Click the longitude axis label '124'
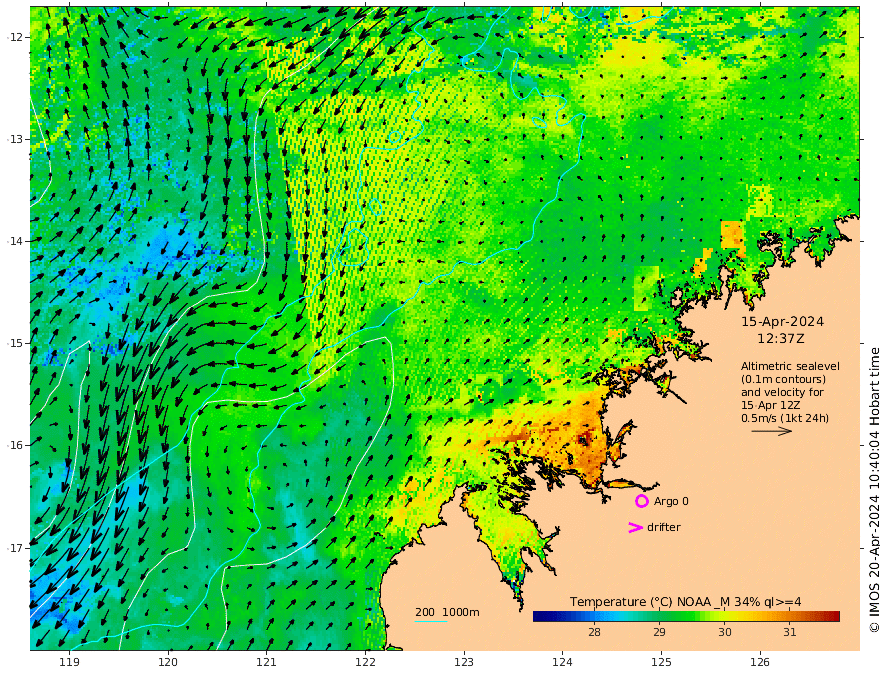The height and width of the screenshot is (680, 880). pos(562,662)
